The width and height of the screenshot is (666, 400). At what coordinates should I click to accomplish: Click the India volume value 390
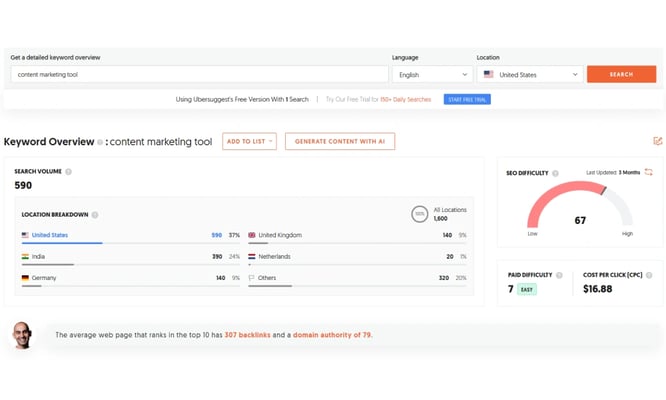tap(217, 256)
